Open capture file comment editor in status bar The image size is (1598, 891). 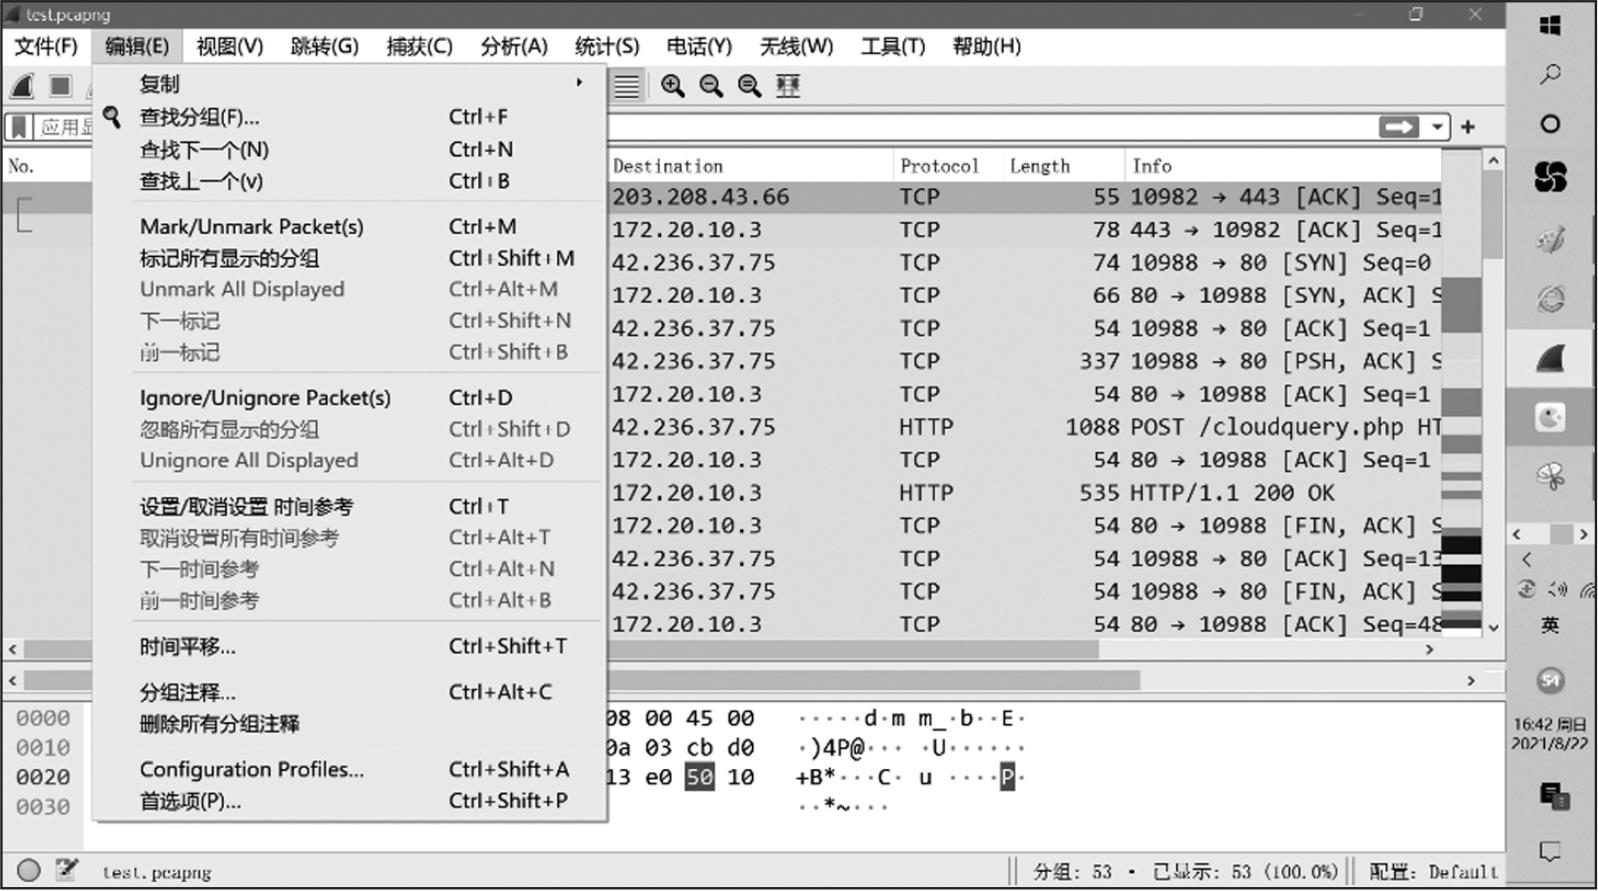(67, 870)
